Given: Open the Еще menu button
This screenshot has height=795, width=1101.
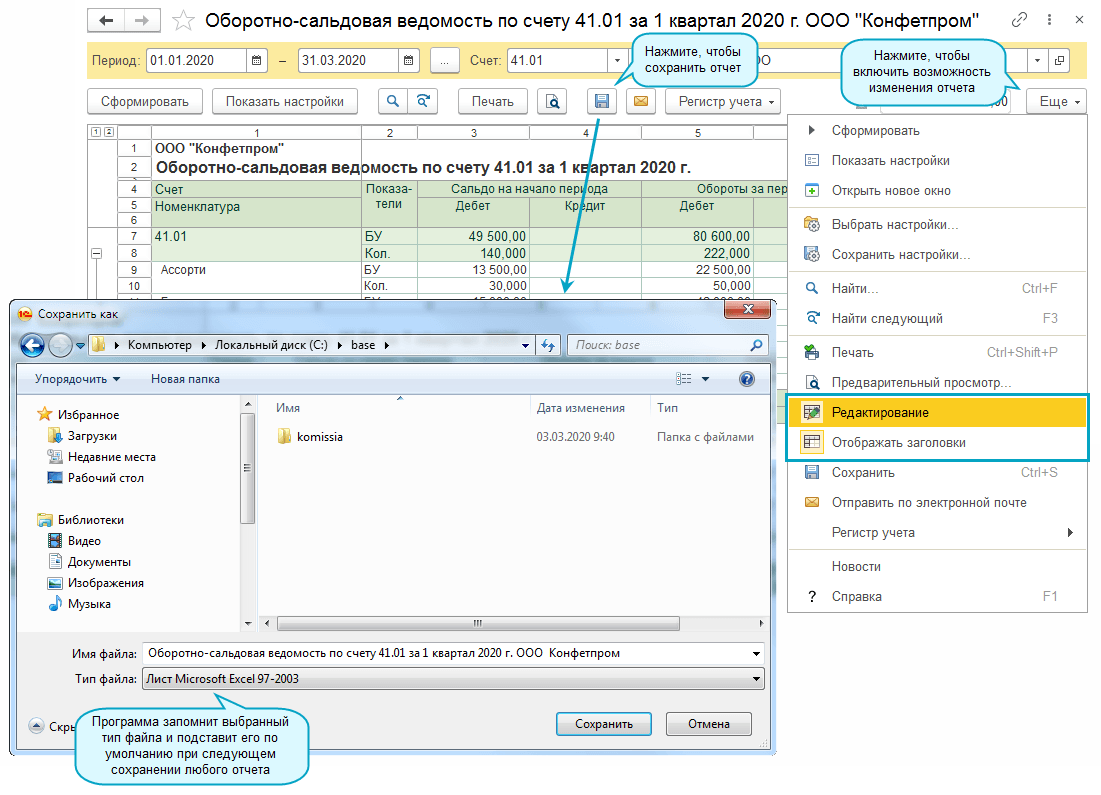Looking at the screenshot, I should 1057,101.
